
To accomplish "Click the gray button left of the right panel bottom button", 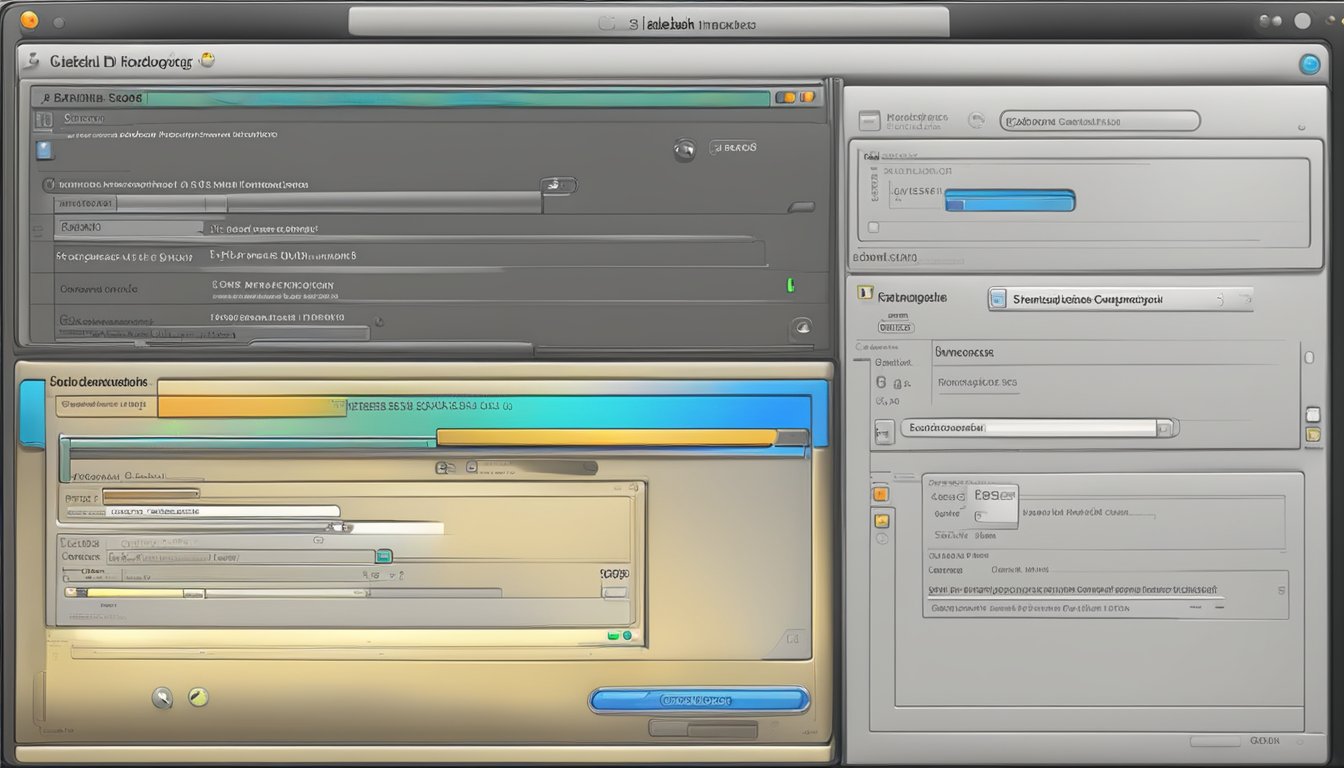I will pyautogui.click(x=1214, y=741).
